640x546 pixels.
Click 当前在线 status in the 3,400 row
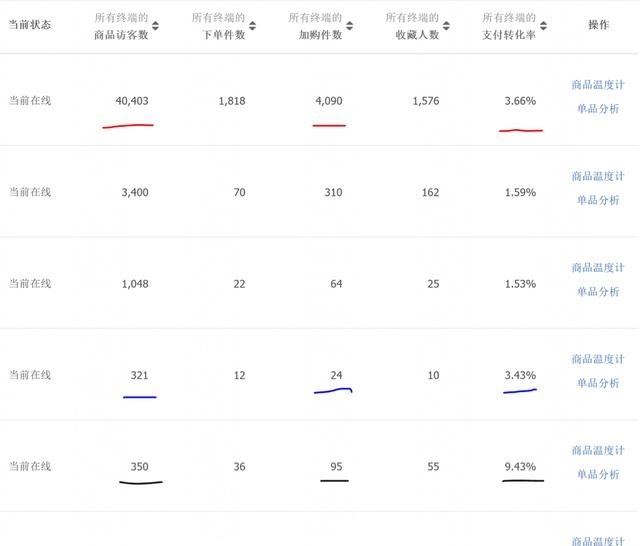(30, 192)
